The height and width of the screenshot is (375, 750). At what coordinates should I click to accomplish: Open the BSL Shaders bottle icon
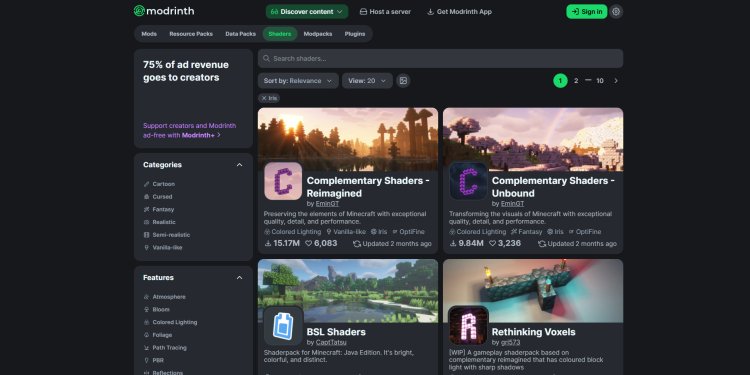click(x=283, y=326)
